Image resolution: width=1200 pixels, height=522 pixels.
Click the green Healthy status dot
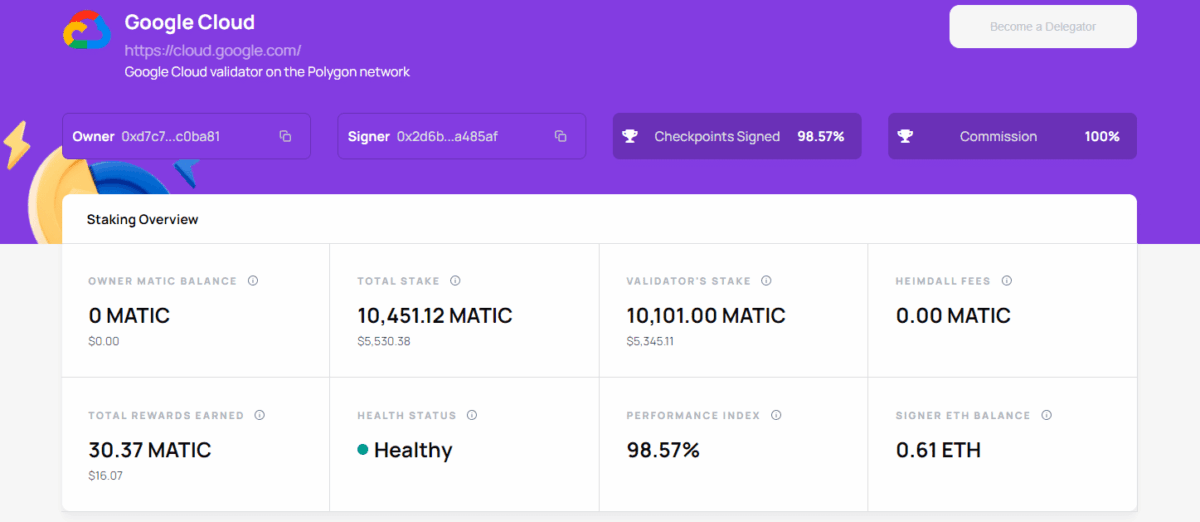pos(363,450)
